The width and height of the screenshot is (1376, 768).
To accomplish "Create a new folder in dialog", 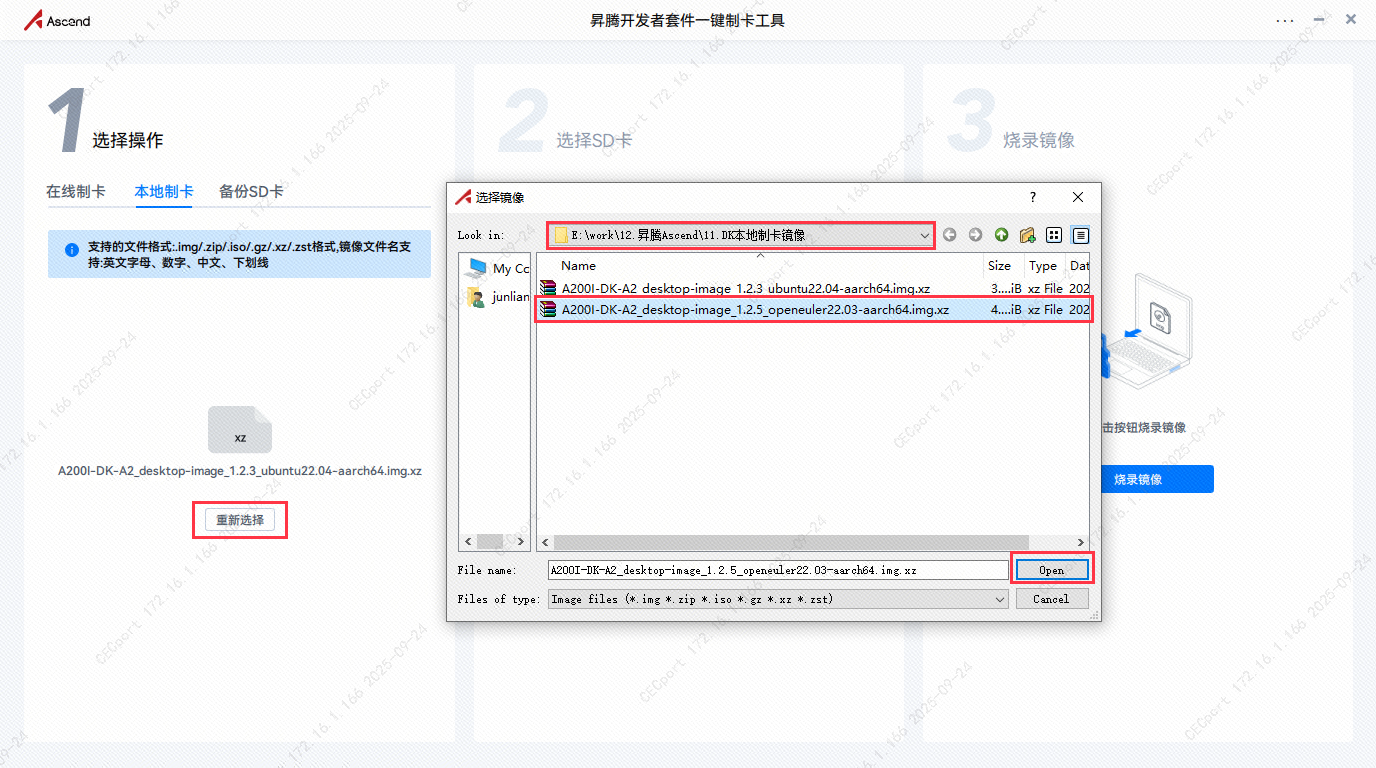I will pyautogui.click(x=1027, y=235).
